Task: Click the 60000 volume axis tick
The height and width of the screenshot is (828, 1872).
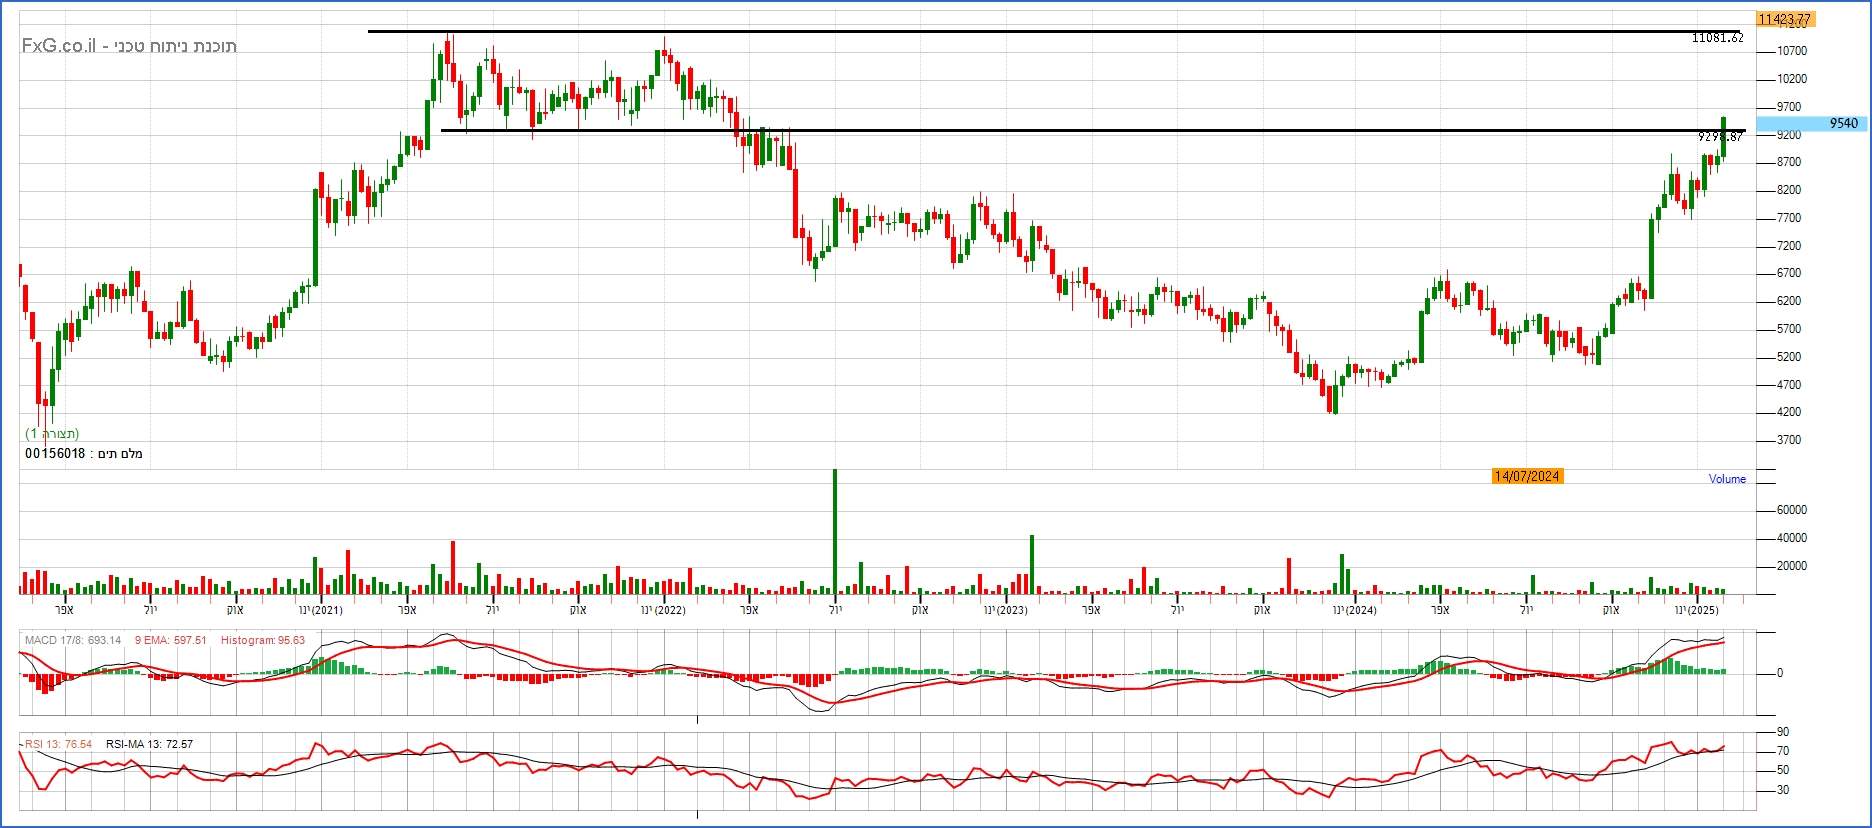Action: [1791, 510]
